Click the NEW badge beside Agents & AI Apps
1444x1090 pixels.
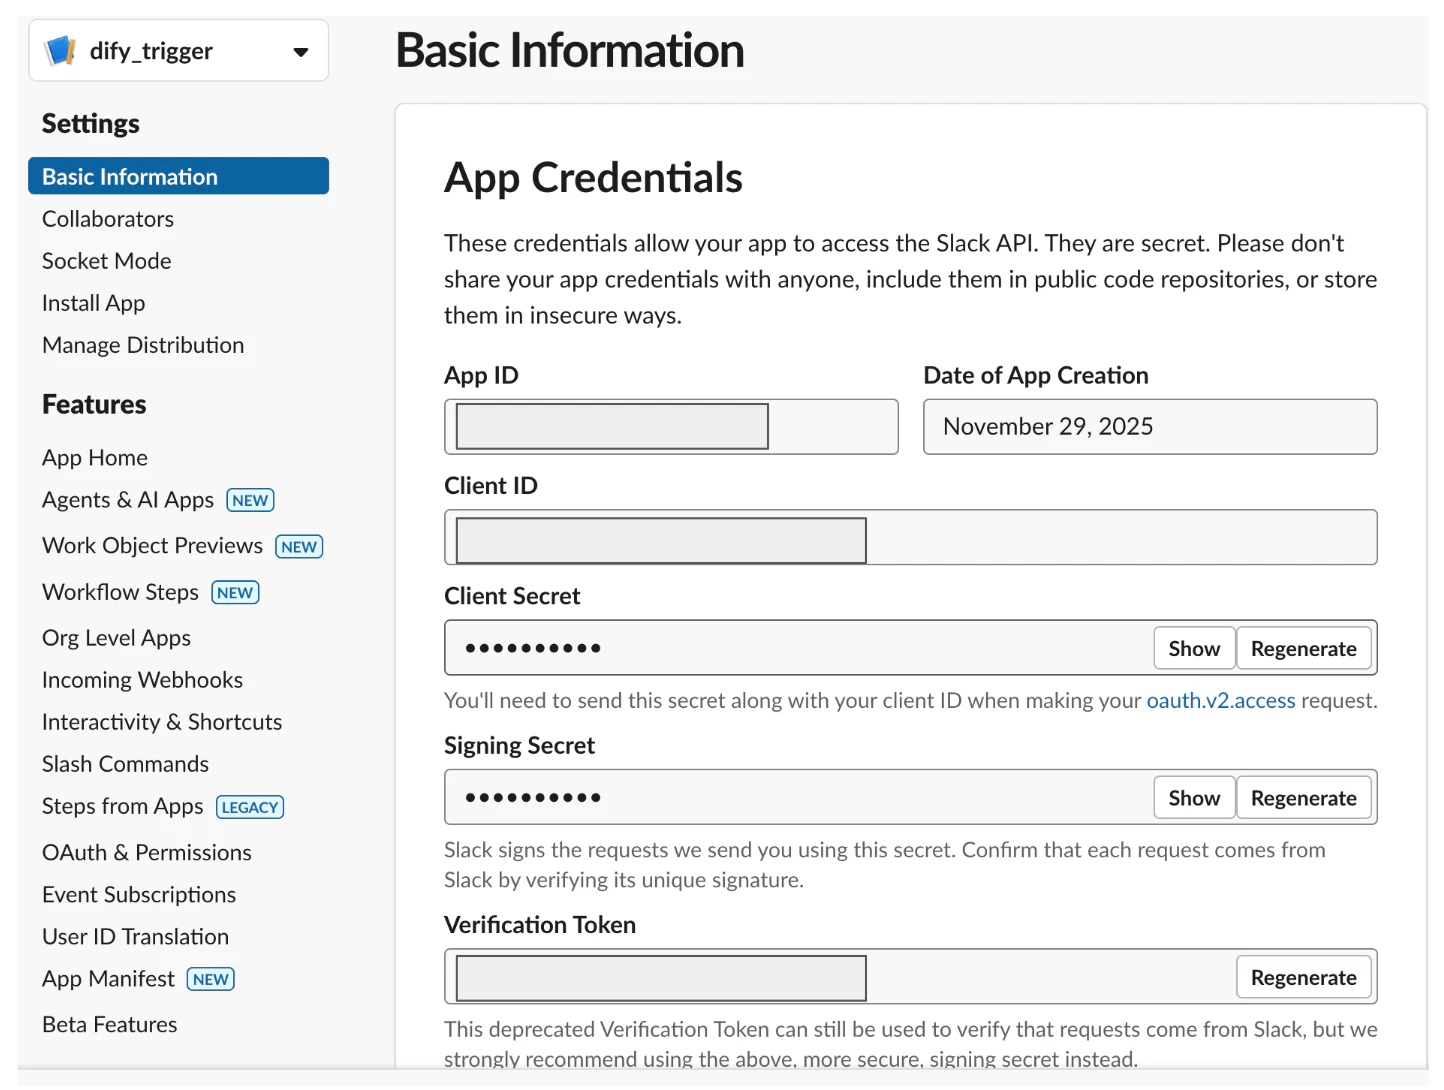[x=250, y=500]
